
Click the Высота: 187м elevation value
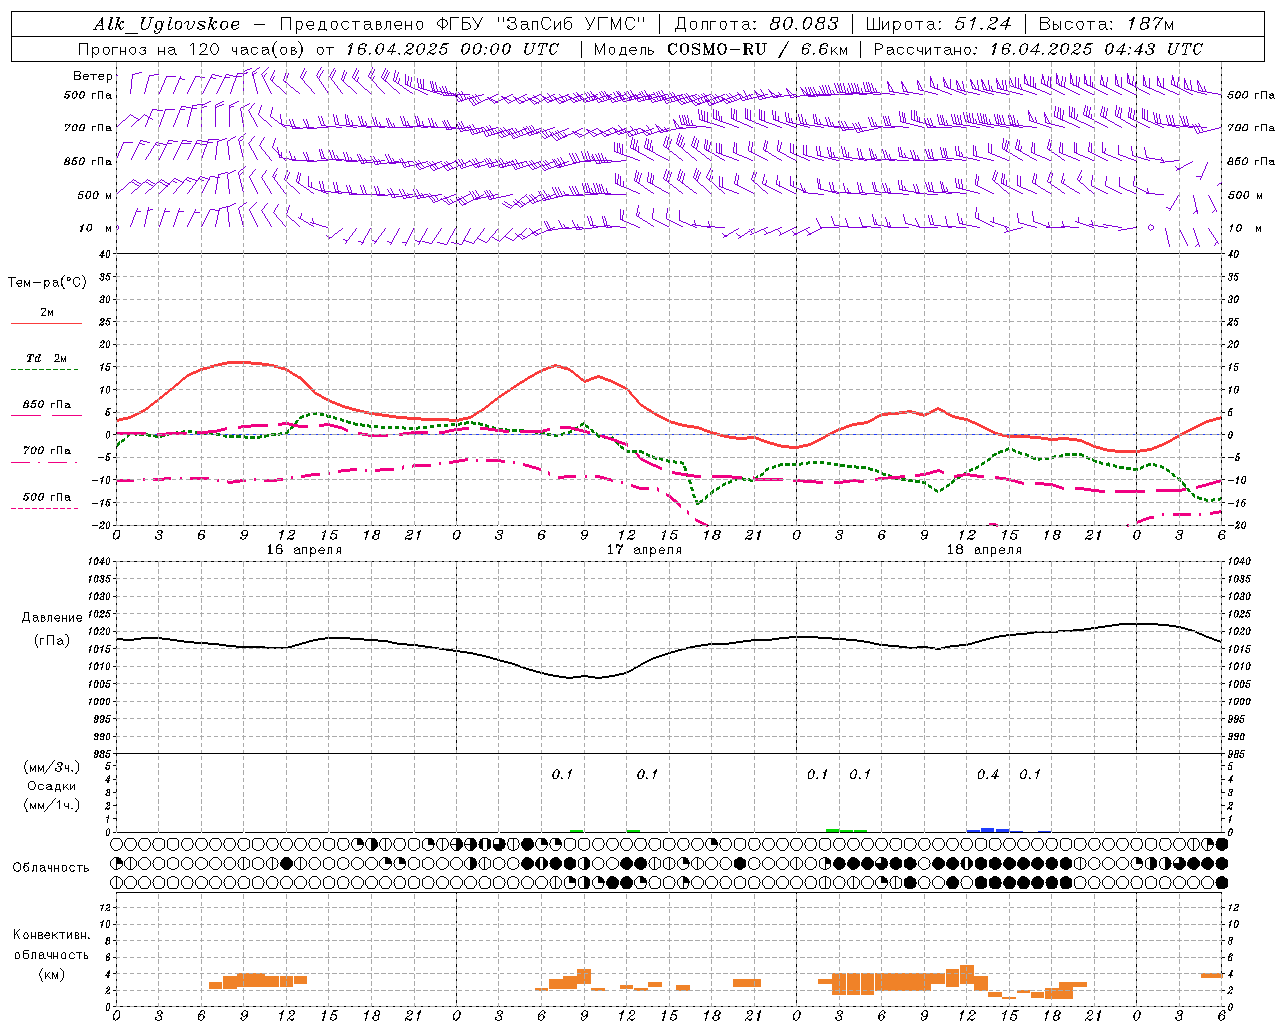tap(1106, 24)
